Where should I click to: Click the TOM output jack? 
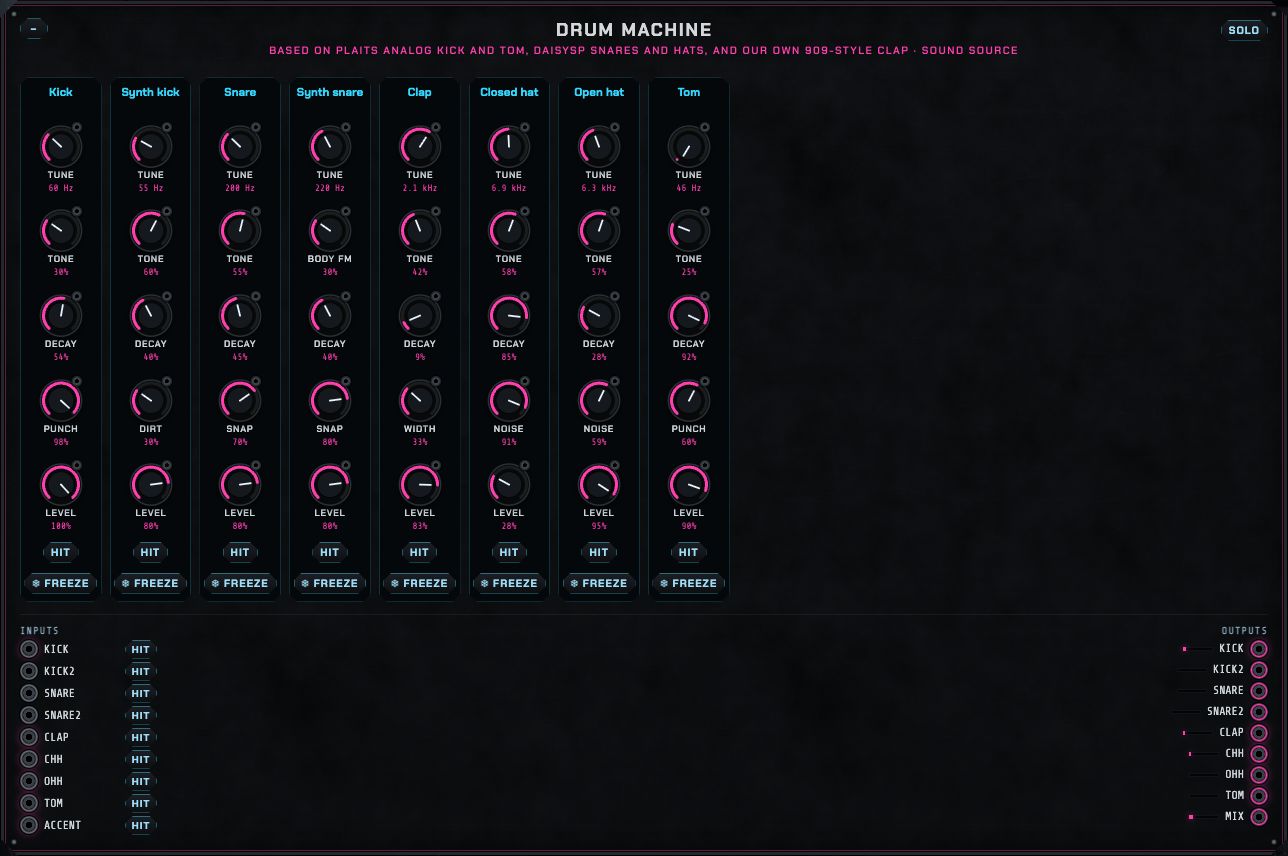1259,796
